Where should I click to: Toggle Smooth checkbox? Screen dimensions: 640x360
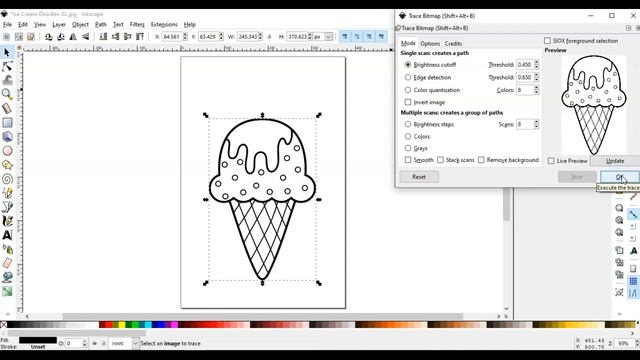point(408,160)
